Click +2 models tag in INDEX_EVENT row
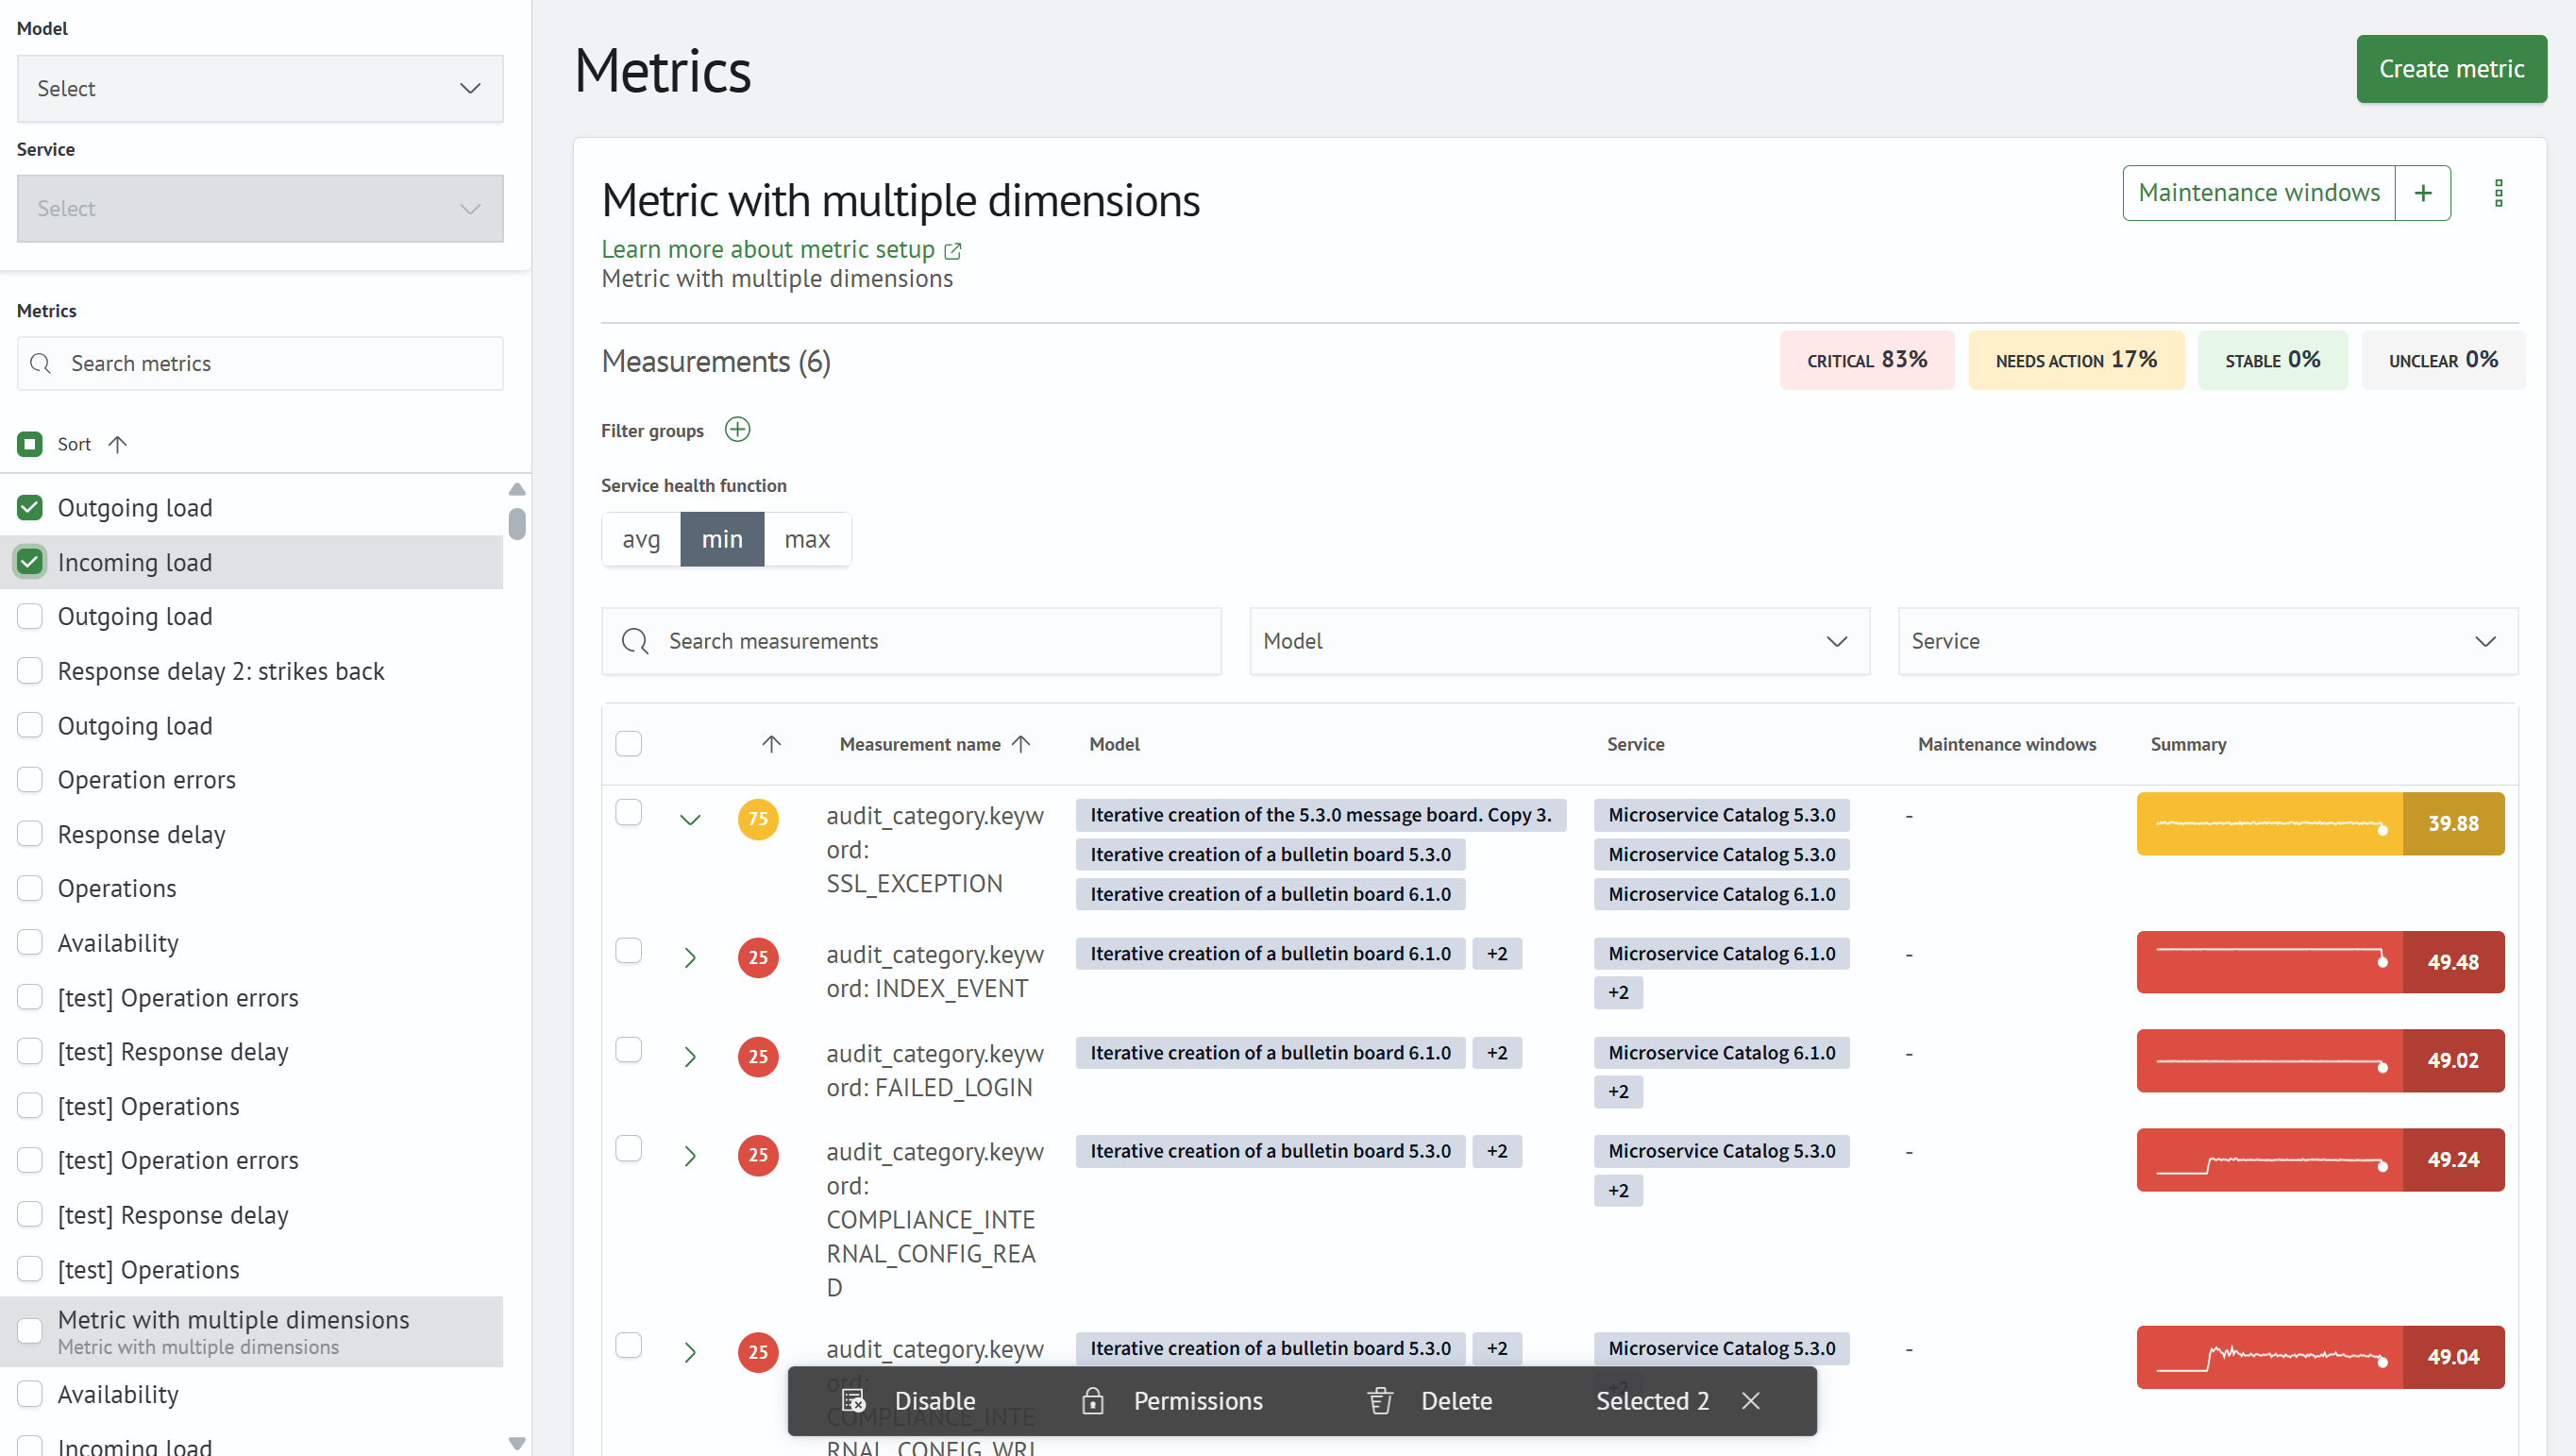The width and height of the screenshot is (2576, 1456). point(1497,954)
